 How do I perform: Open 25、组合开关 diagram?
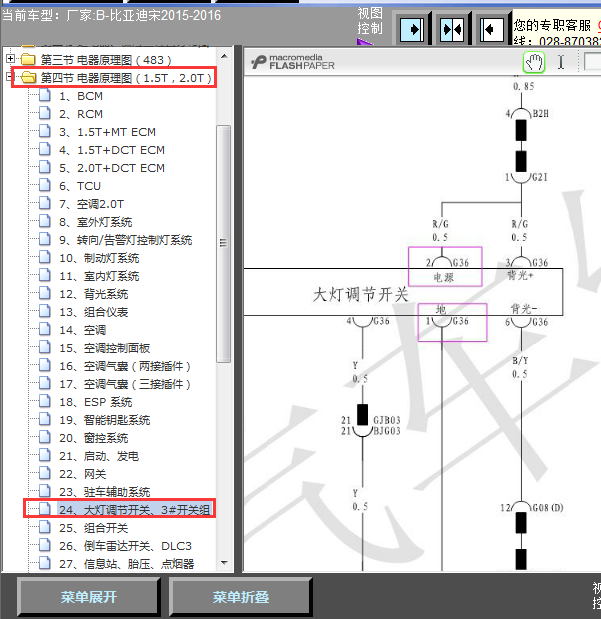94,528
